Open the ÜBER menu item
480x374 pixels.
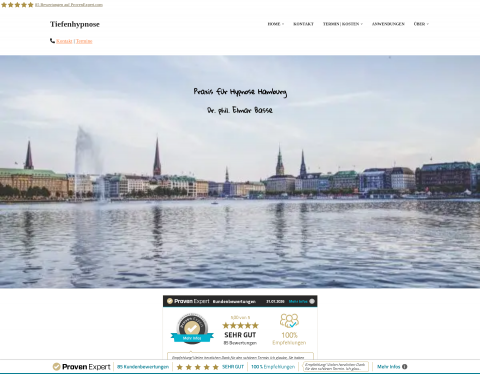[x=419, y=24]
